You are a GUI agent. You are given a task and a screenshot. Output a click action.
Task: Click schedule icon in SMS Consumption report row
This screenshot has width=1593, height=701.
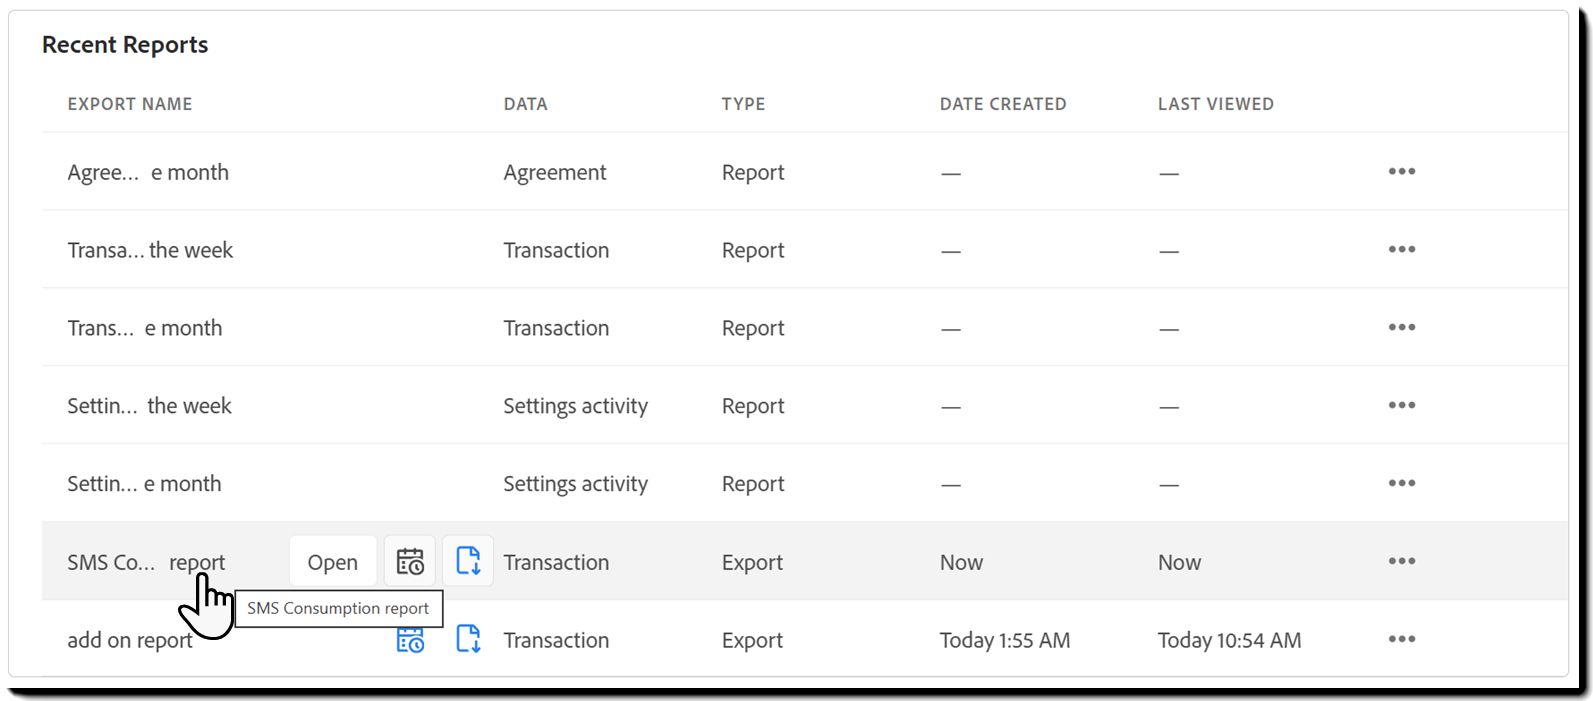click(x=410, y=561)
